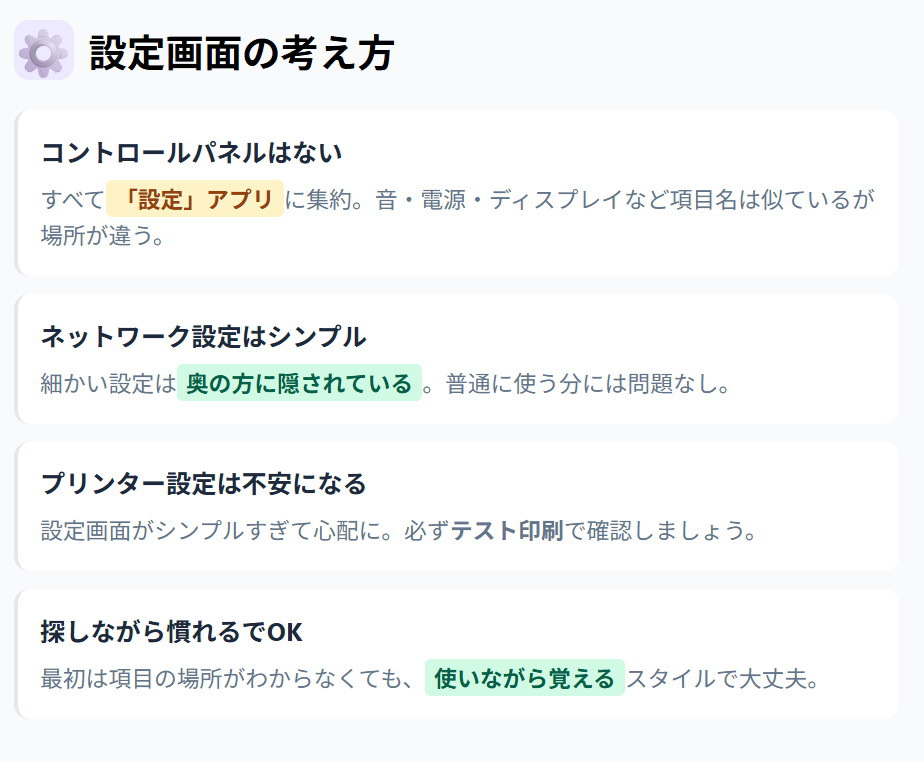
Task: Click the text 普通に使う分には問題なし。
Action: tap(588, 383)
